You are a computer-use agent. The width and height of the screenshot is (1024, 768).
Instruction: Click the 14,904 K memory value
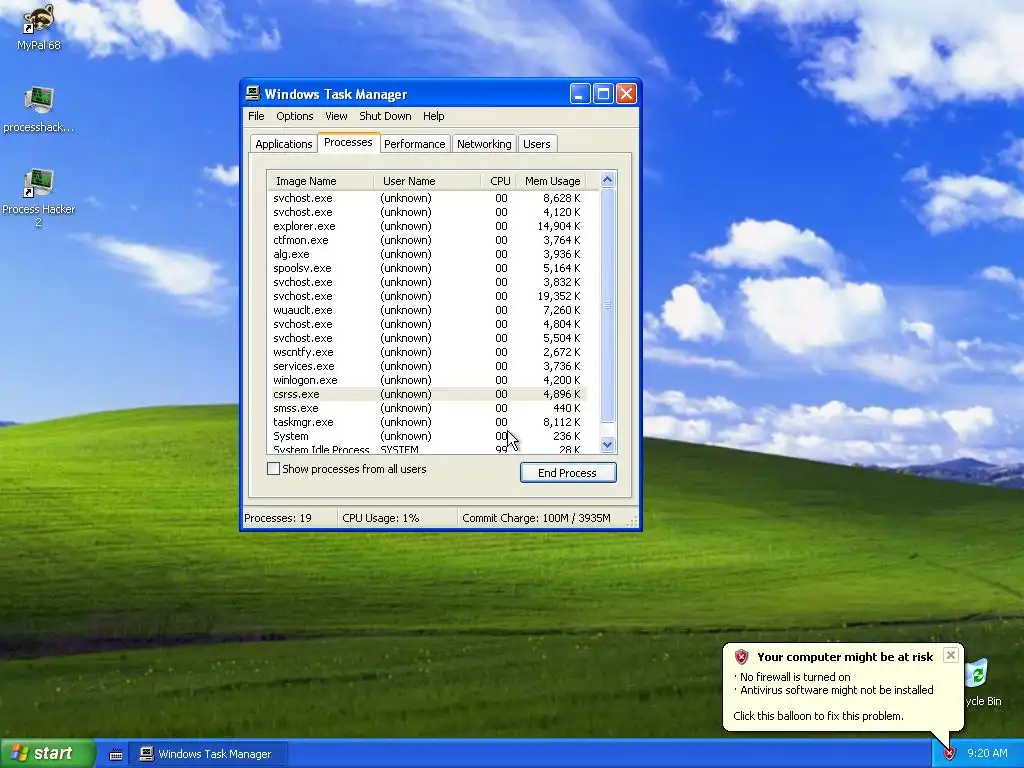pos(559,226)
